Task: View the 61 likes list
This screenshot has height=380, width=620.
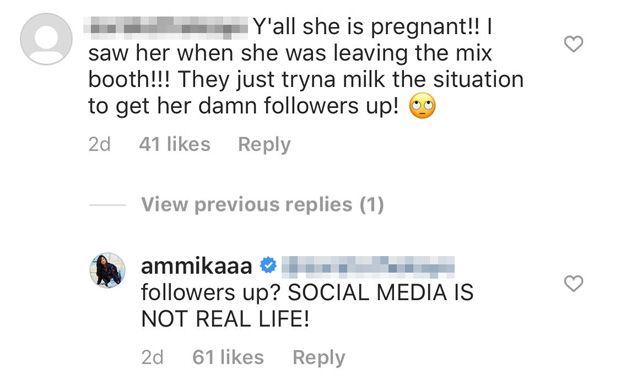Action: [x=228, y=357]
